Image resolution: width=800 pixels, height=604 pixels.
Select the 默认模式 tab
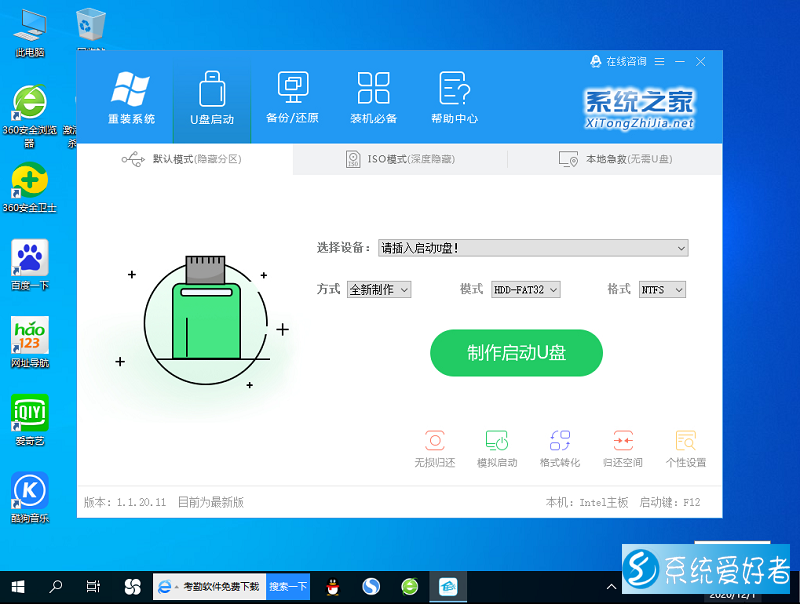pyautogui.click(x=184, y=159)
